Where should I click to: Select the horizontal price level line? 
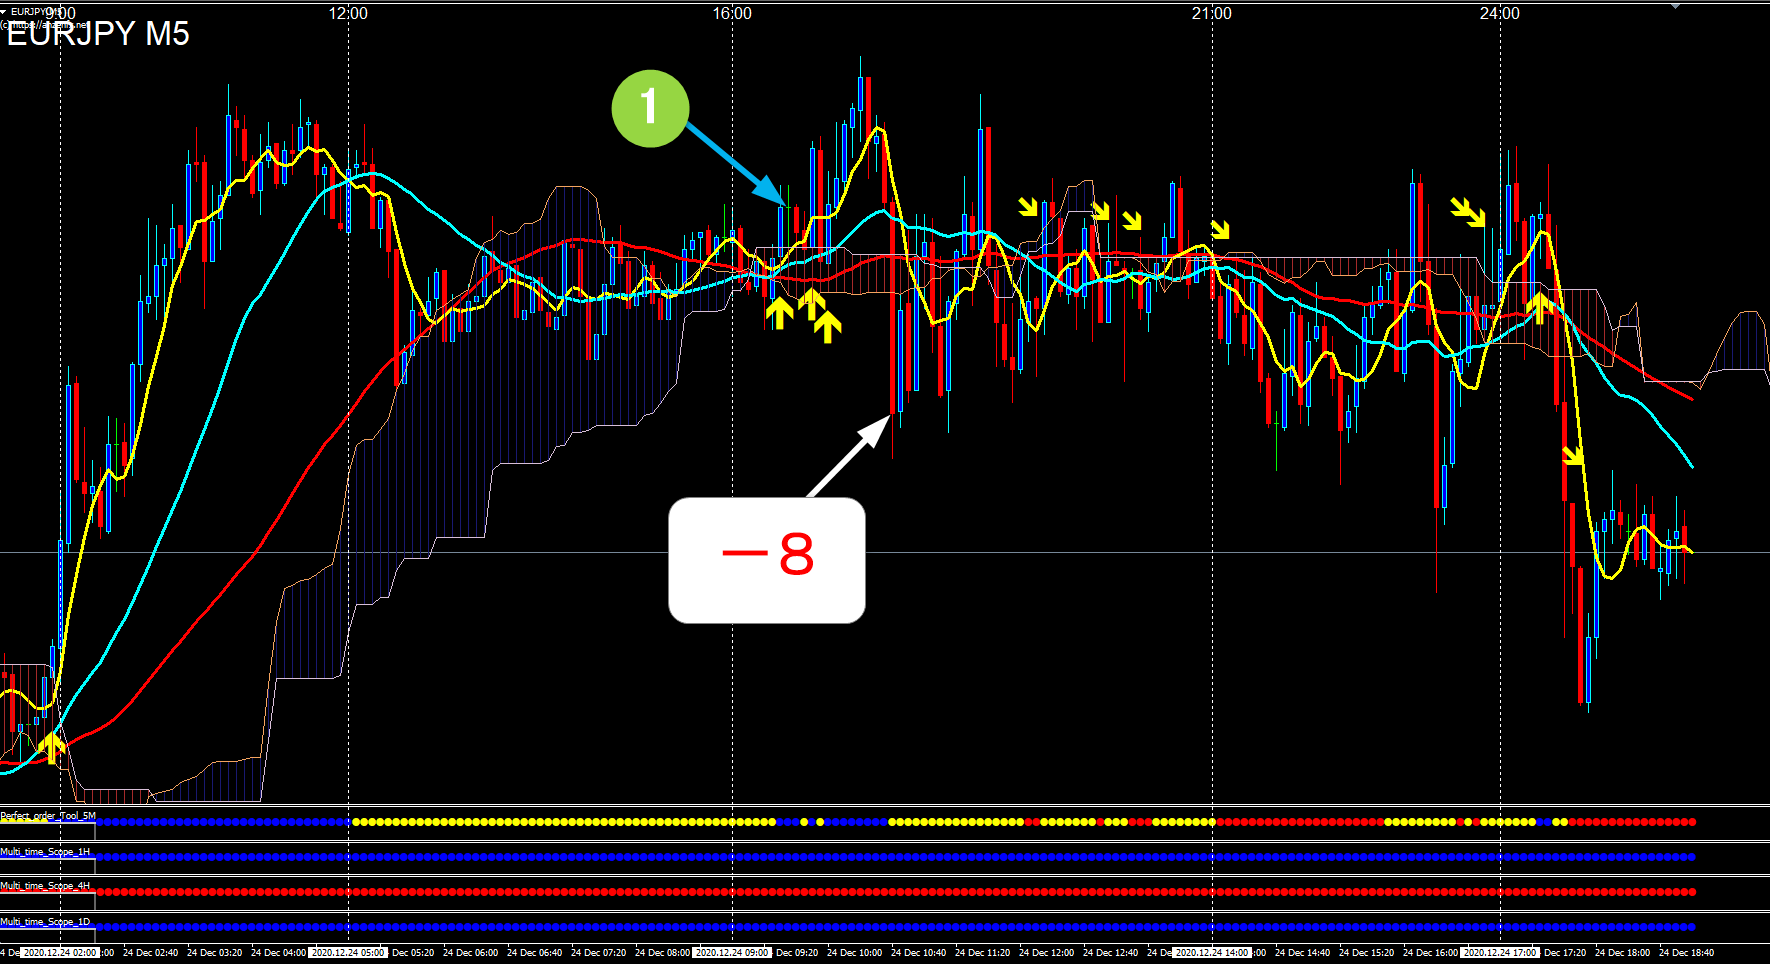point(885,552)
